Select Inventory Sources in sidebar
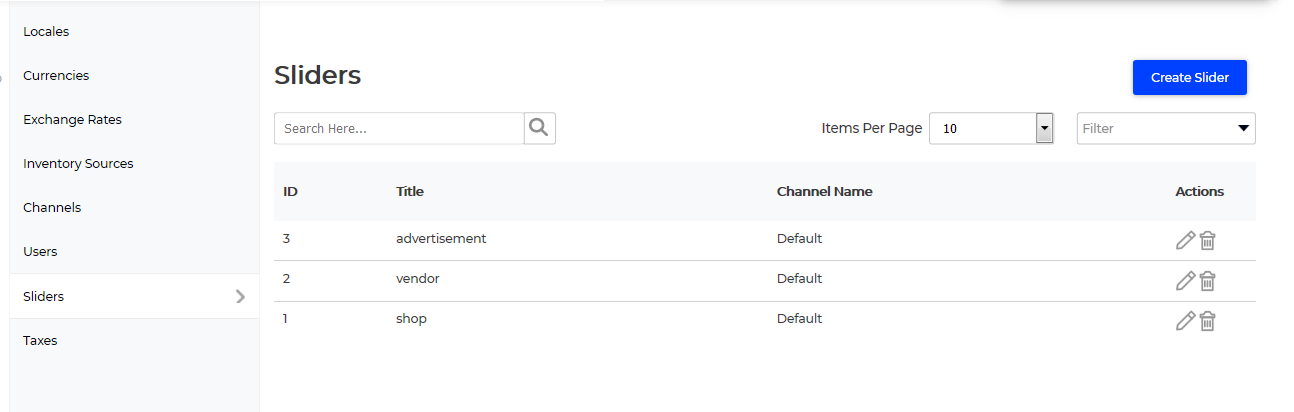Image resolution: width=1294 pixels, height=412 pixels. [x=78, y=163]
